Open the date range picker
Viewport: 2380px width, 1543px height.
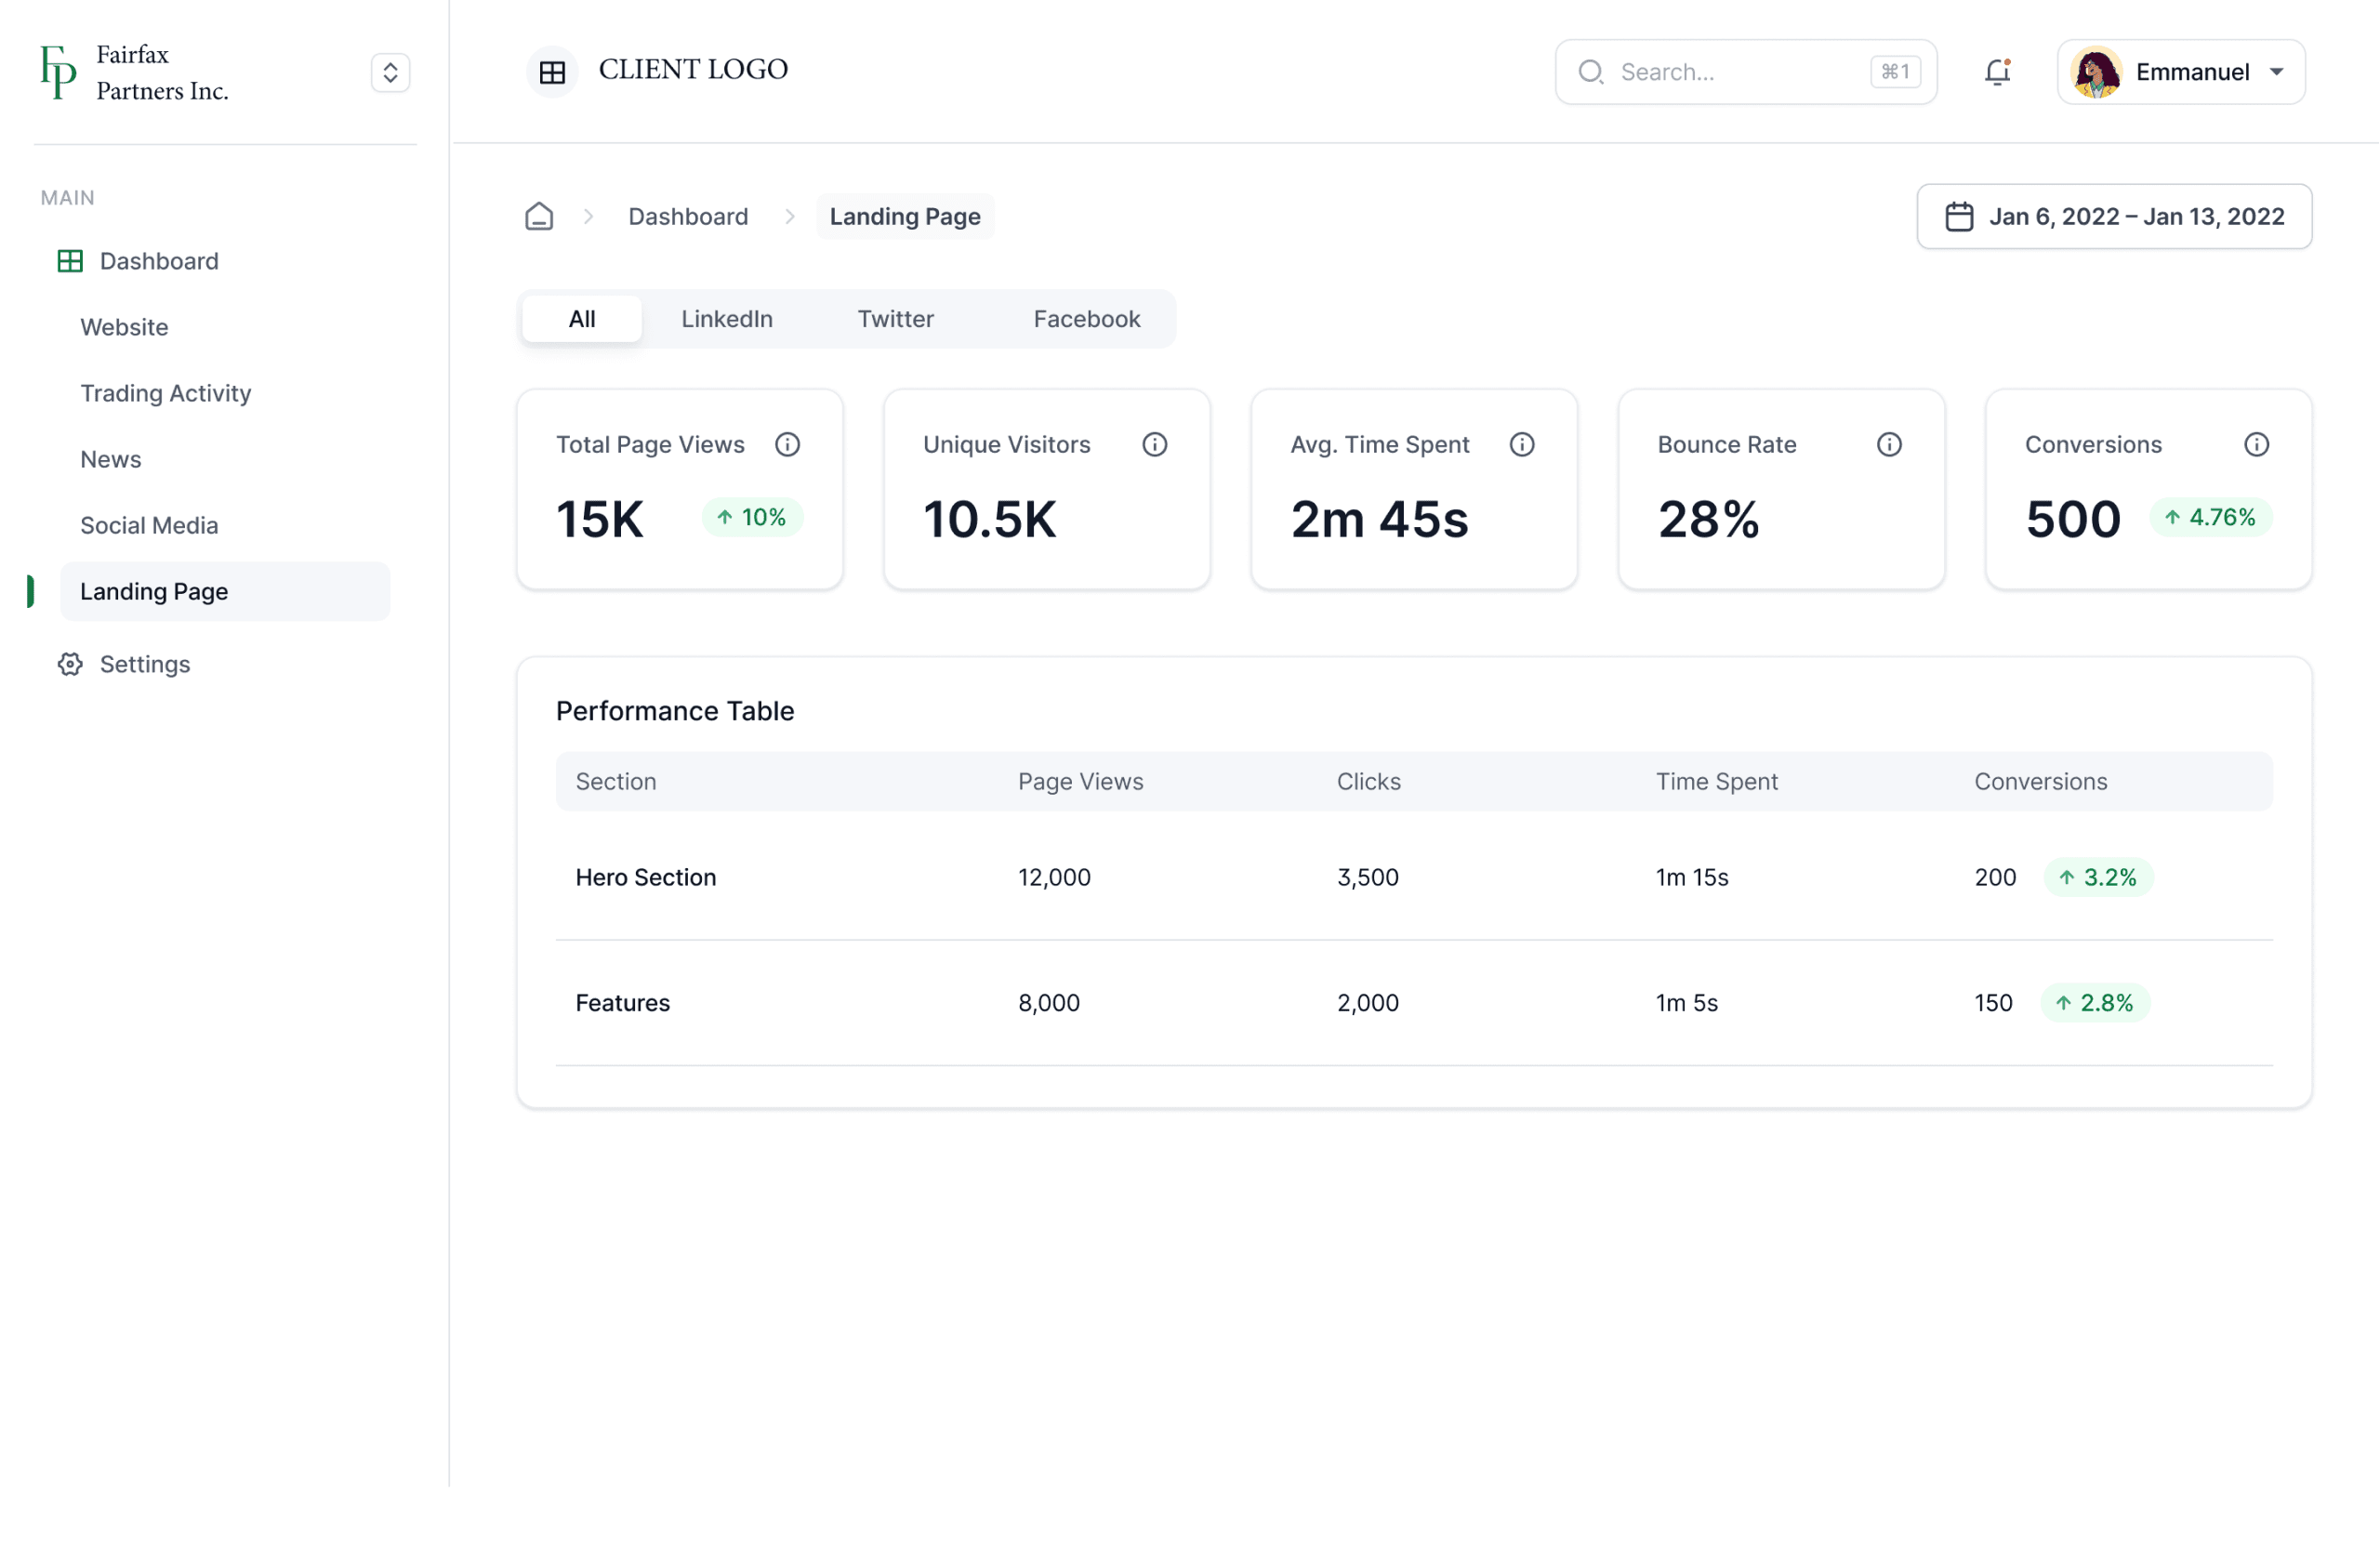[x=2114, y=216]
